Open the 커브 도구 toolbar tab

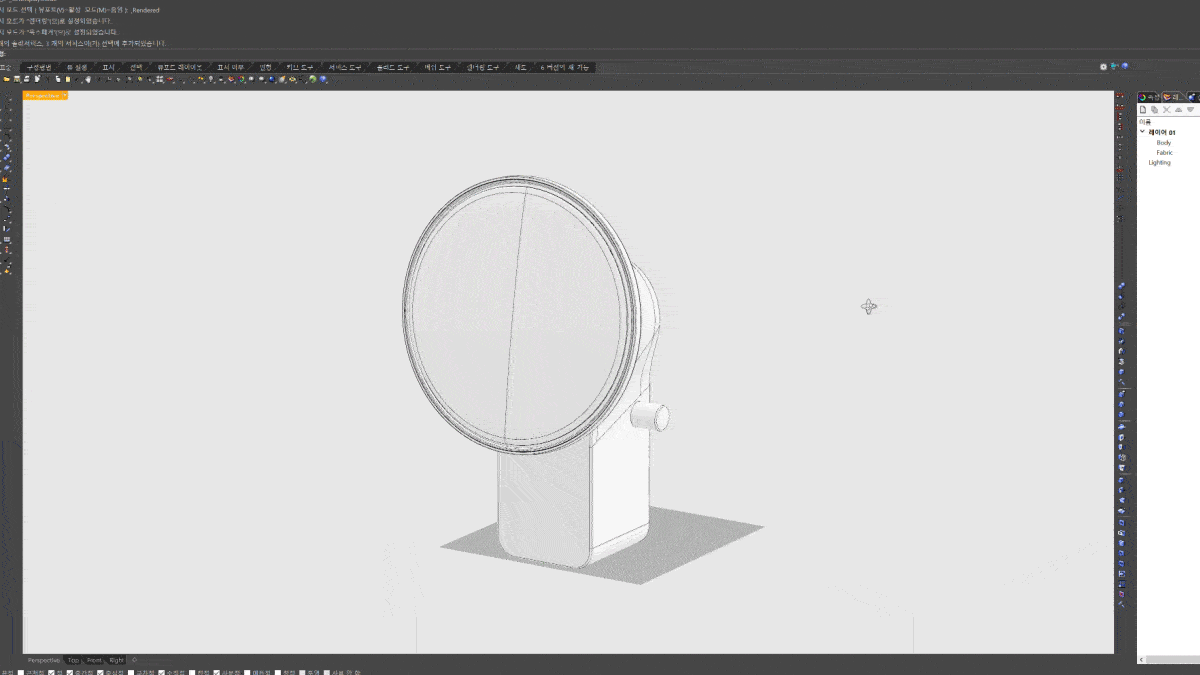(x=299, y=67)
